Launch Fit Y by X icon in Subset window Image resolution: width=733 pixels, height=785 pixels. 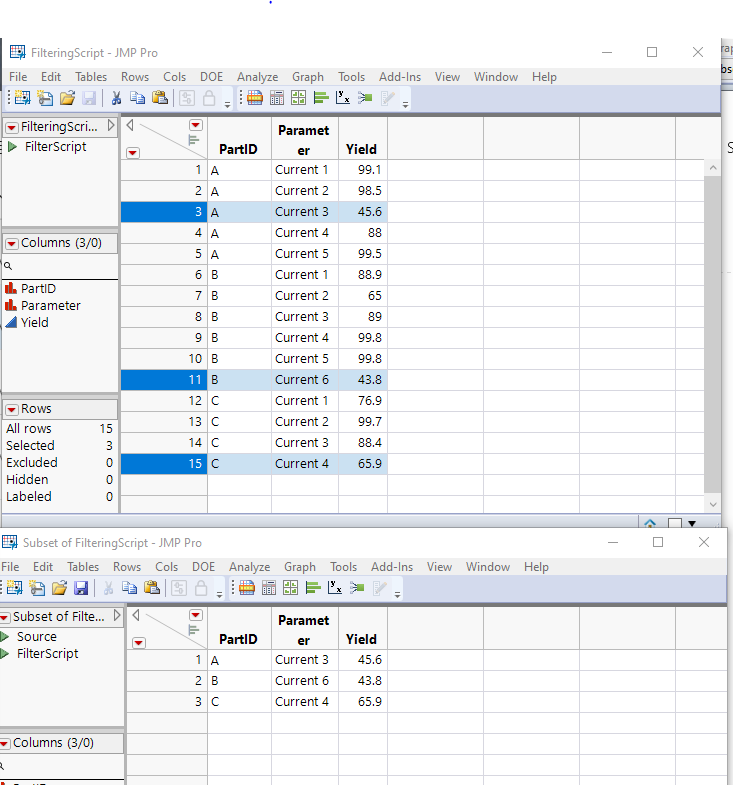pyautogui.click(x=335, y=588)
